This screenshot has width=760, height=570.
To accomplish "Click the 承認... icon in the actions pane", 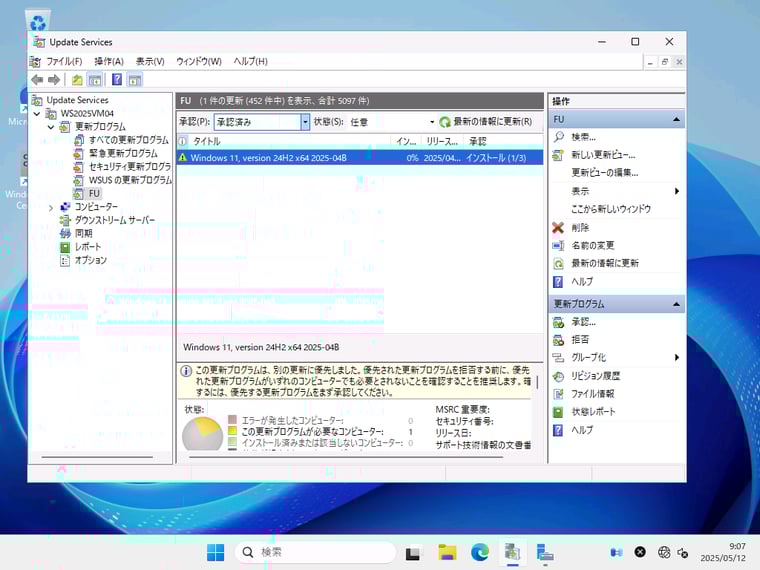I will (558, 322).
